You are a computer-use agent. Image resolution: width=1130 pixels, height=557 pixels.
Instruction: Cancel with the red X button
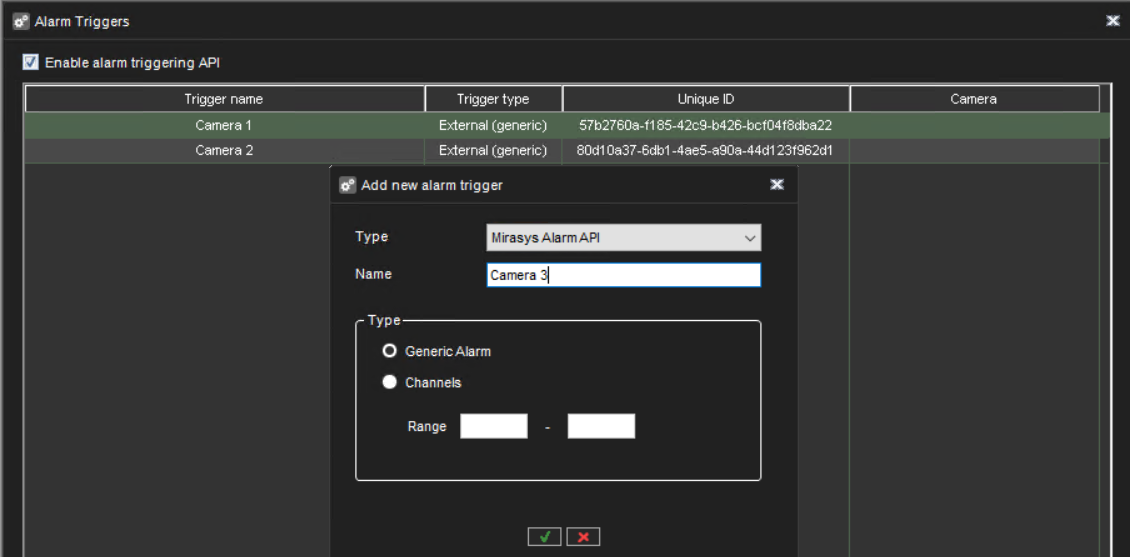pyautogui.click(x=583, y=537)
